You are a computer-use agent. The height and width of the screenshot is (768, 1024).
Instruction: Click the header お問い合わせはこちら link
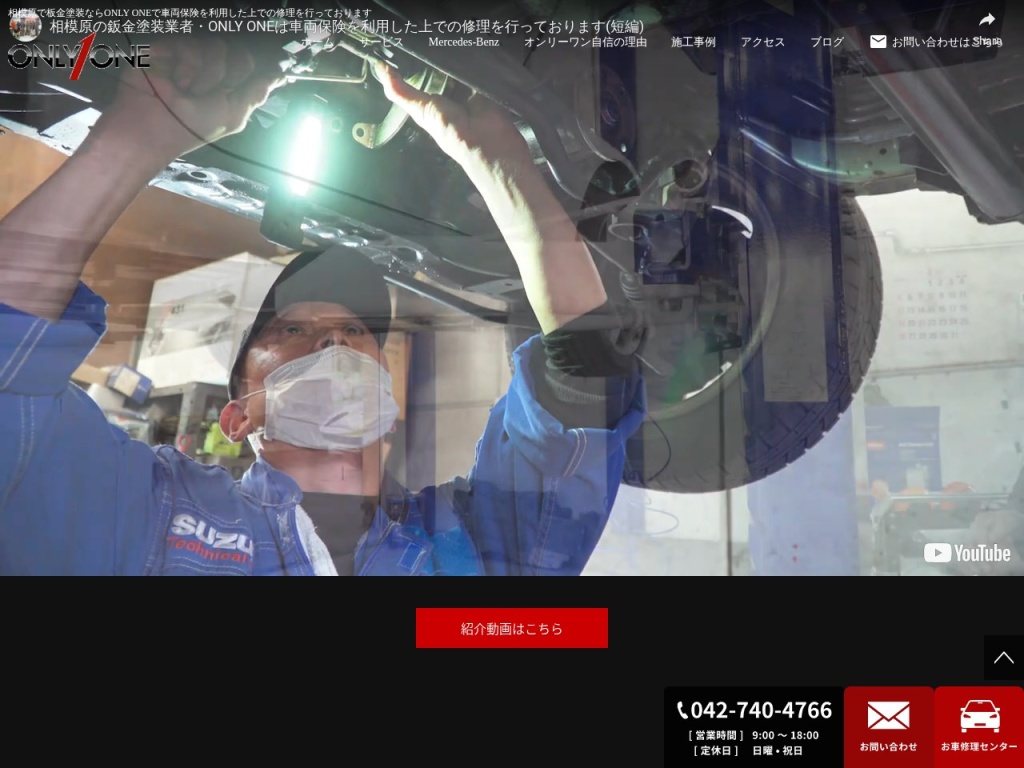(x=935, y=42)
